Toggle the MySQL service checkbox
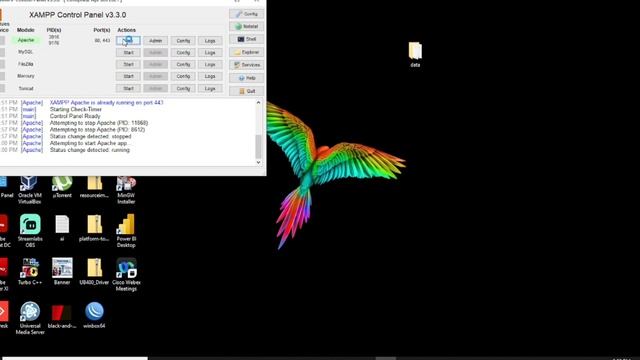Screen dimensions: 640x360 pos(2,52)
